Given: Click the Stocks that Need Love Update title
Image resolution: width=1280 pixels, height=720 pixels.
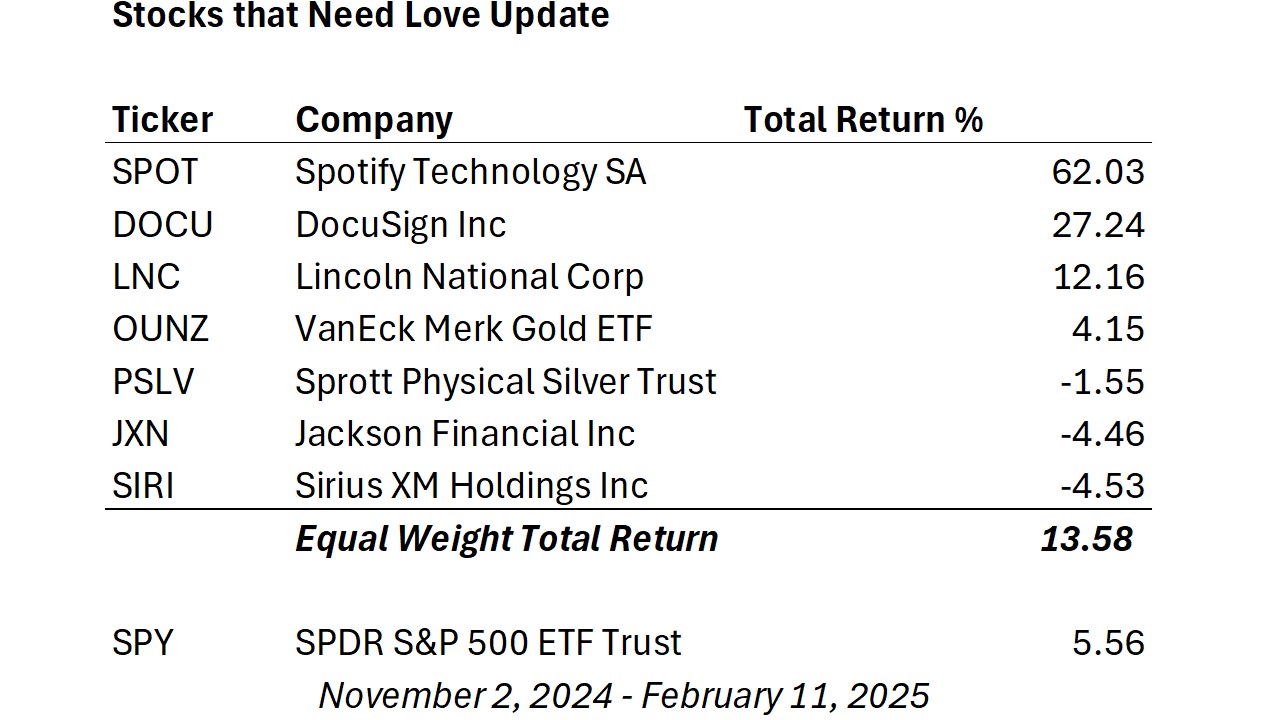Looking at the screenshot, I should (x=360, y=16).
